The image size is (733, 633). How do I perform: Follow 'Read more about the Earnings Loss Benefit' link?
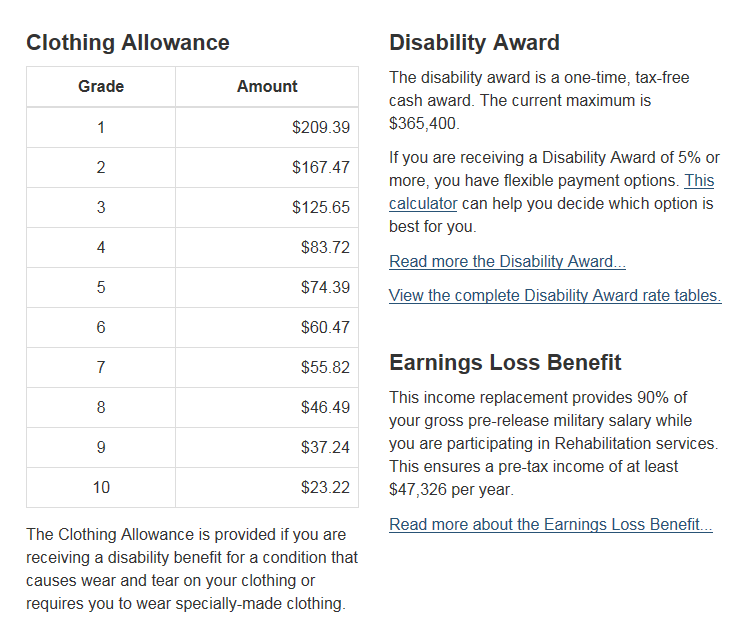pos(551,525)
